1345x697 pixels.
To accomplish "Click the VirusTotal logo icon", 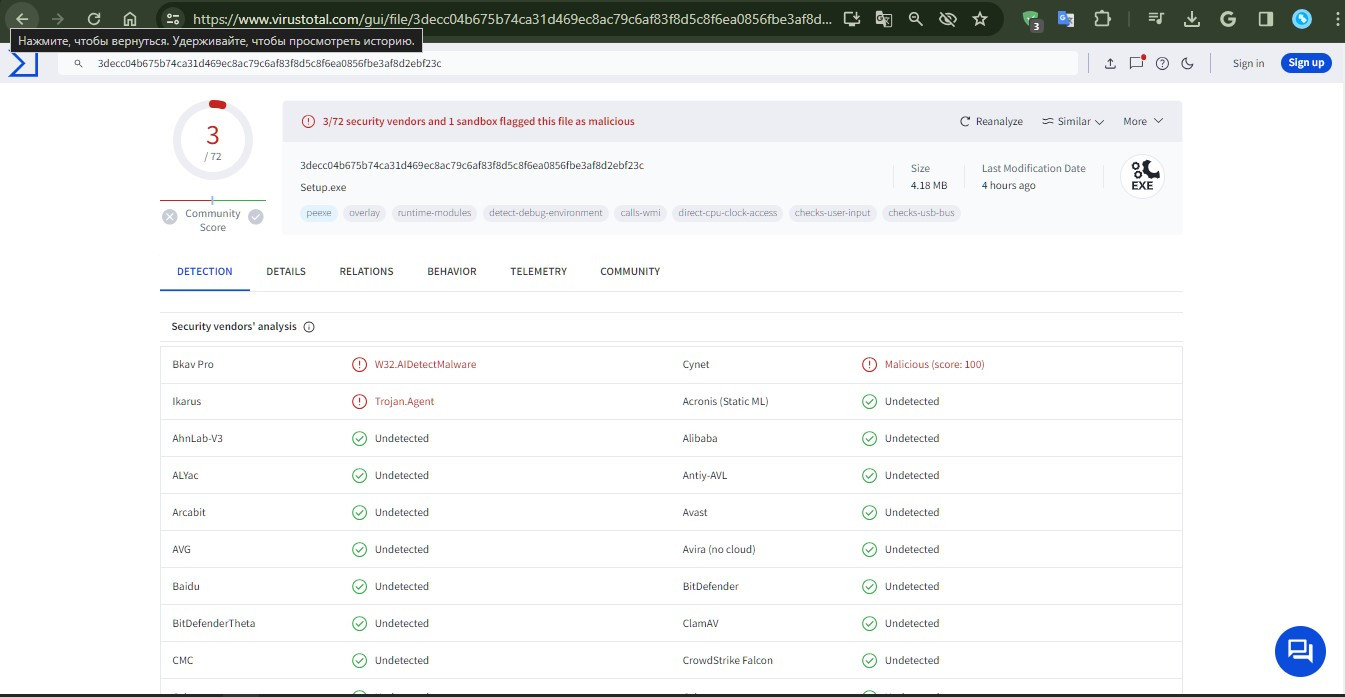I will pyautogui.click(x=22, y=64).
